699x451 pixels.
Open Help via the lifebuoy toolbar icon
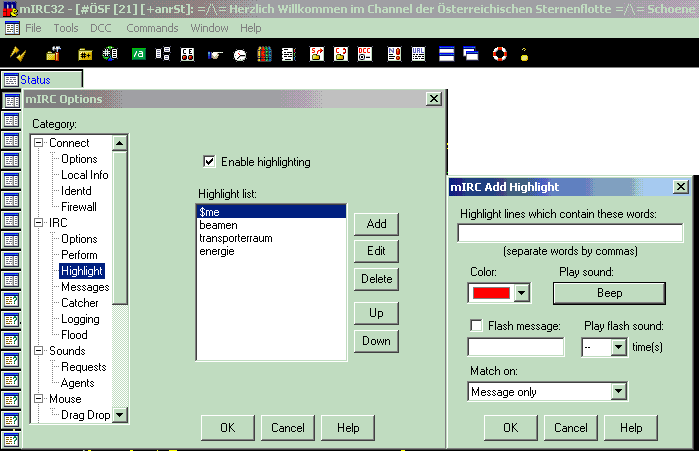tap(500, 54)
